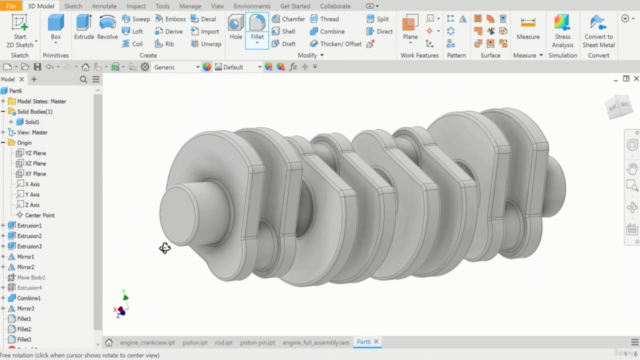Click the ViewCube in the viewport

point(619,107)
